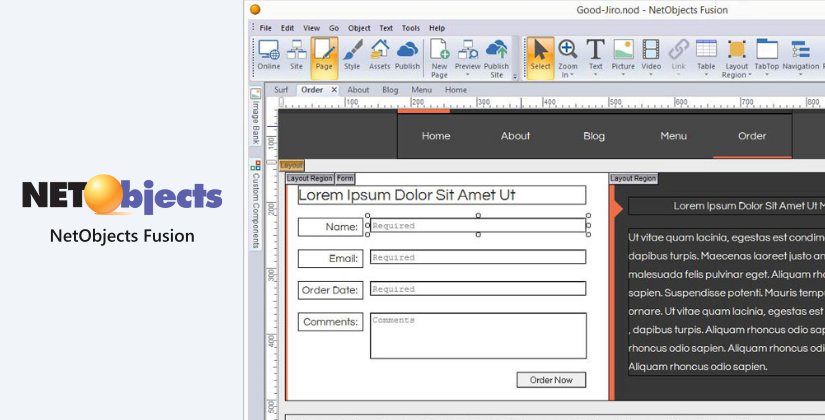Activate the Select arrow tool

click(540, 54)
